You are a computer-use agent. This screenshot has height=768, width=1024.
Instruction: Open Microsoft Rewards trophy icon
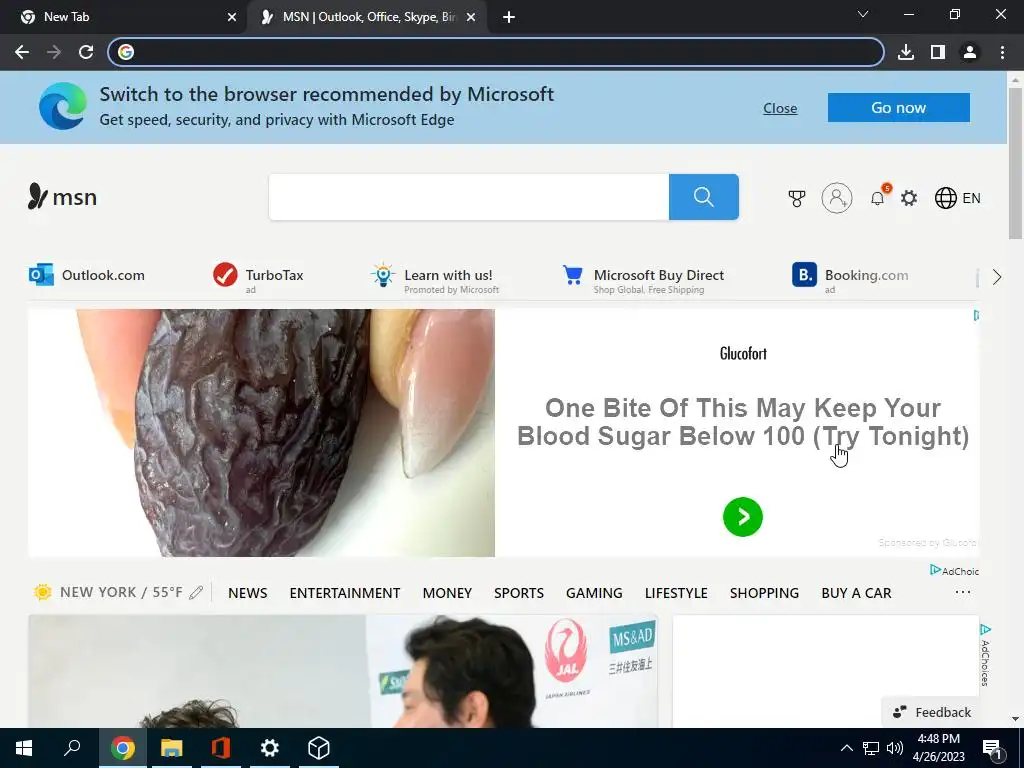pos(797,198)
